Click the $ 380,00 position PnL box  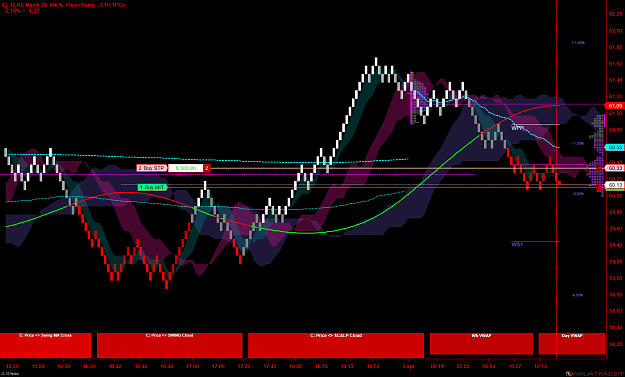pyautogui.click(x=186, y=168)
